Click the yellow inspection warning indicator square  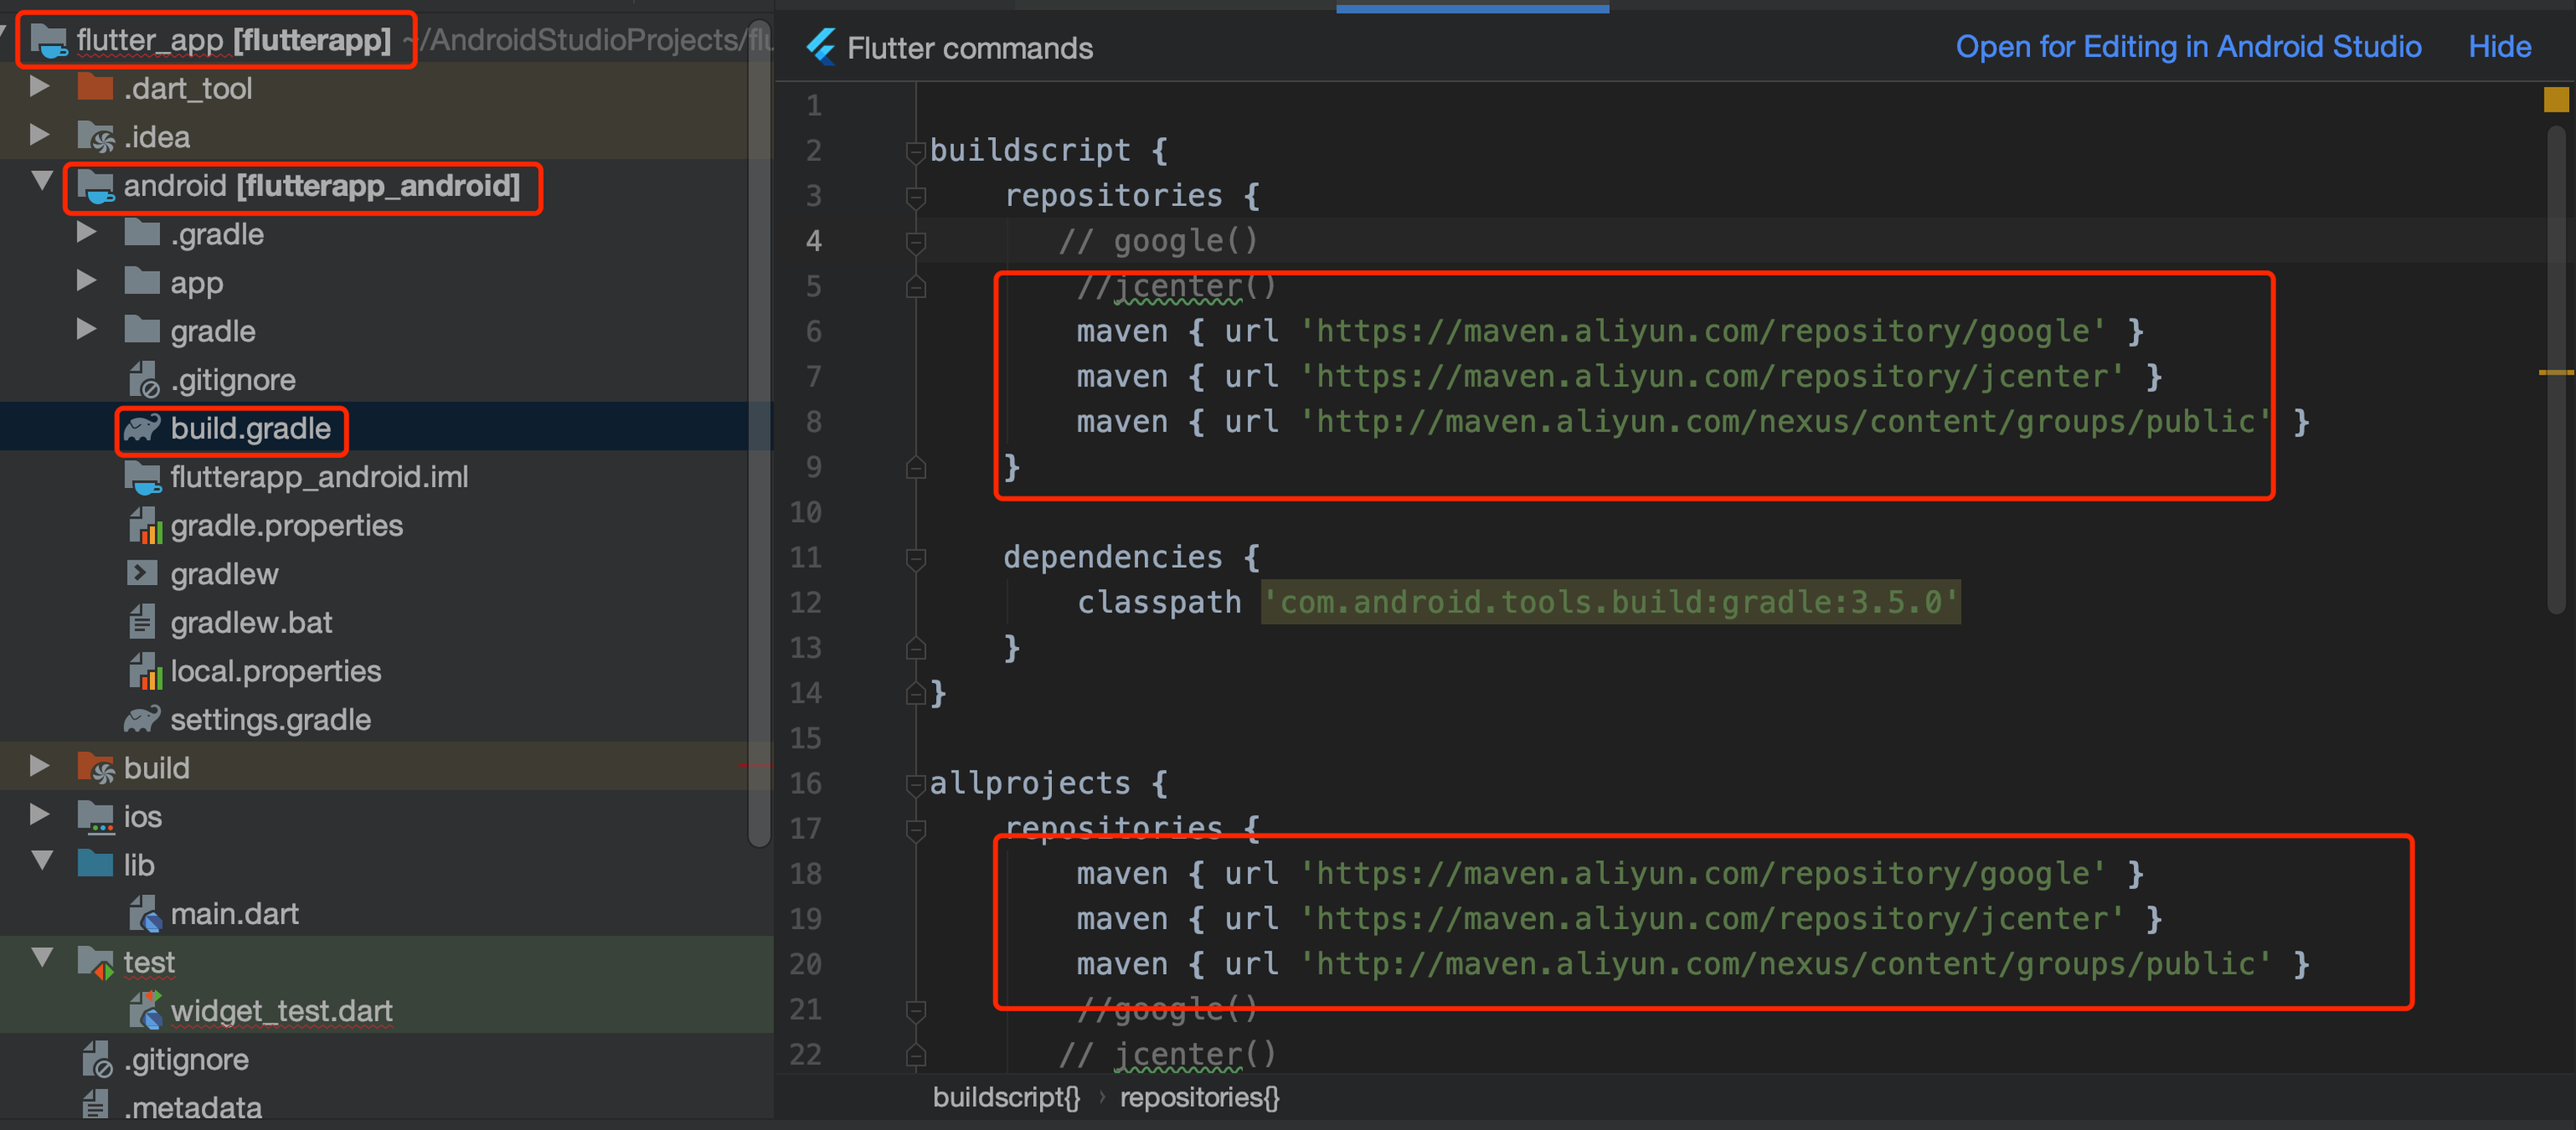click(x=2555, y=99)
